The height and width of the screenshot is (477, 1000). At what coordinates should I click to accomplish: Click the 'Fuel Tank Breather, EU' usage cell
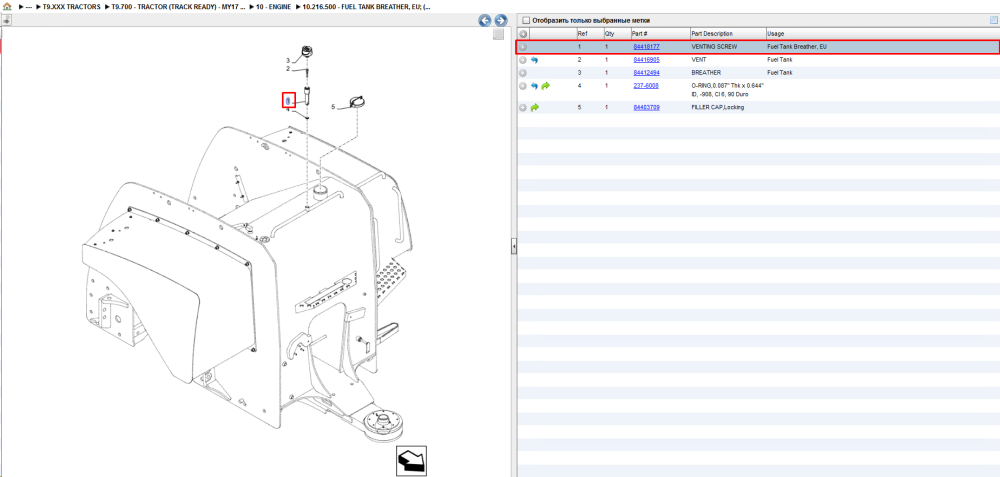coord(797,47)
